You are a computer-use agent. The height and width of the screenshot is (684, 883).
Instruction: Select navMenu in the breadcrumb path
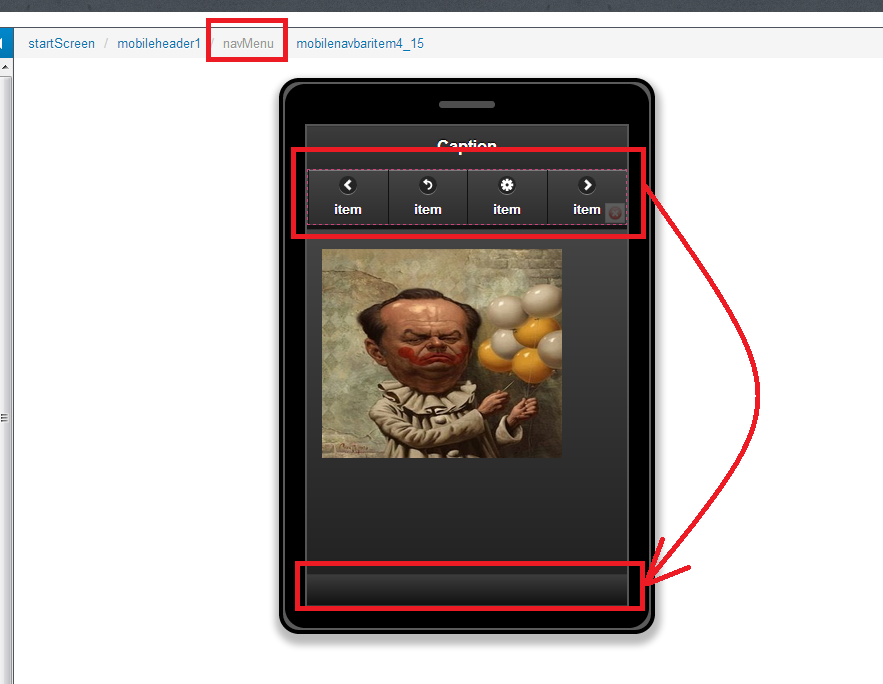point(248,43)
